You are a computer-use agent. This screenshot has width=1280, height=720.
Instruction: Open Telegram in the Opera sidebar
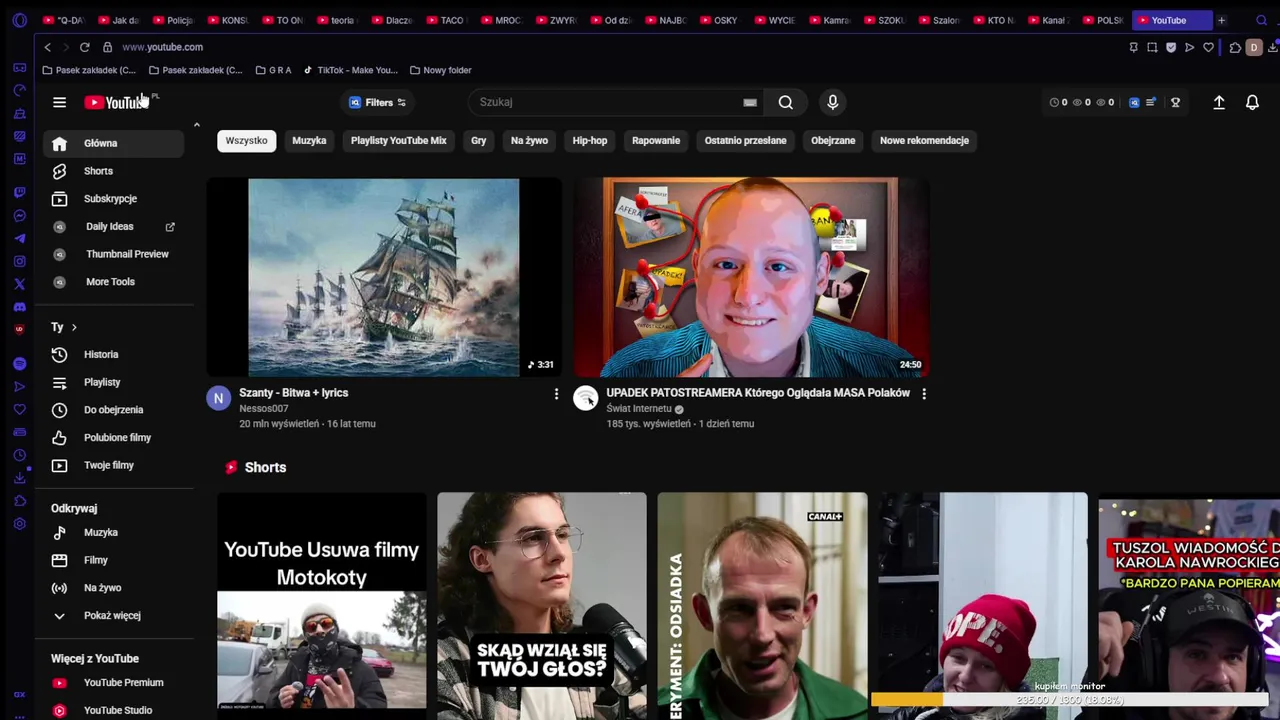click(x=19, y=238)
